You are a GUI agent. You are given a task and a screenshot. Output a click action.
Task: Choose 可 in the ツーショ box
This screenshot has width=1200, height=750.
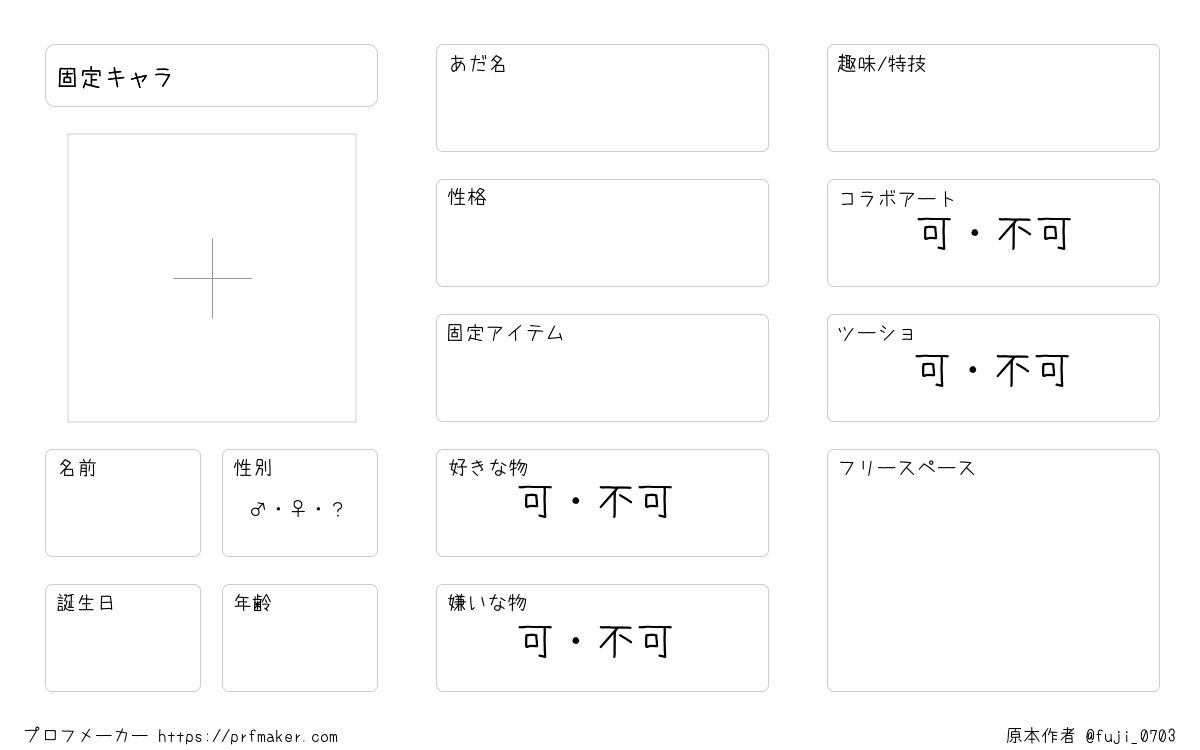[934, 370]
